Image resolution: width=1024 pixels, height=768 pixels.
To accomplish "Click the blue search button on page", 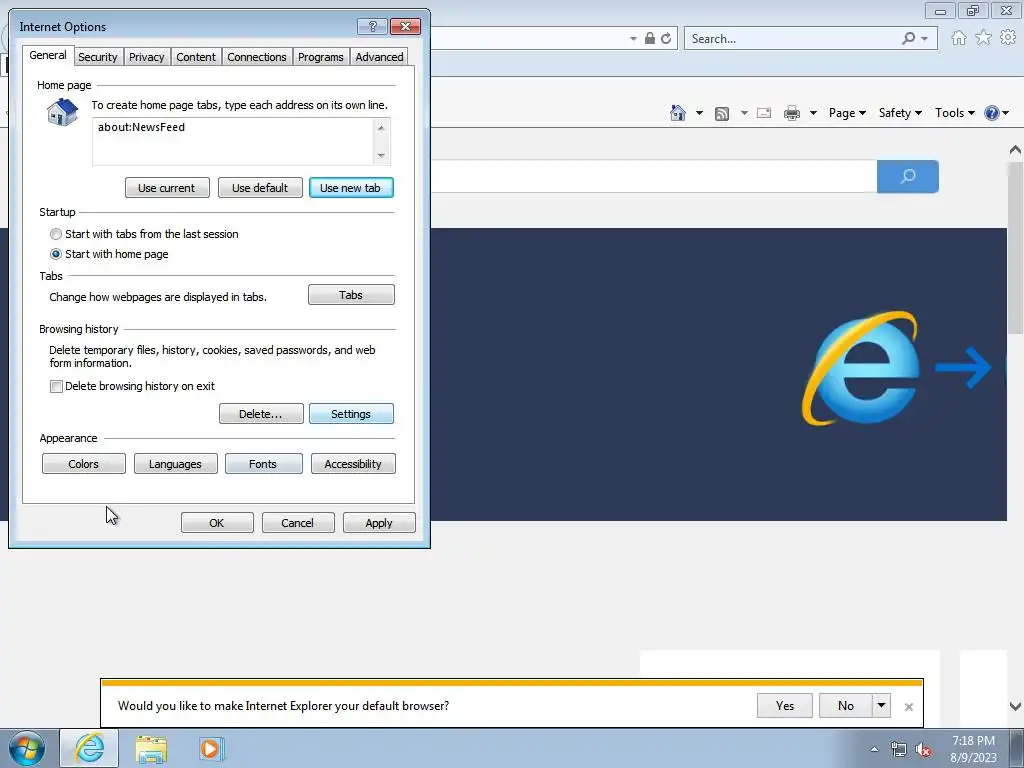I will pos(908,176).
